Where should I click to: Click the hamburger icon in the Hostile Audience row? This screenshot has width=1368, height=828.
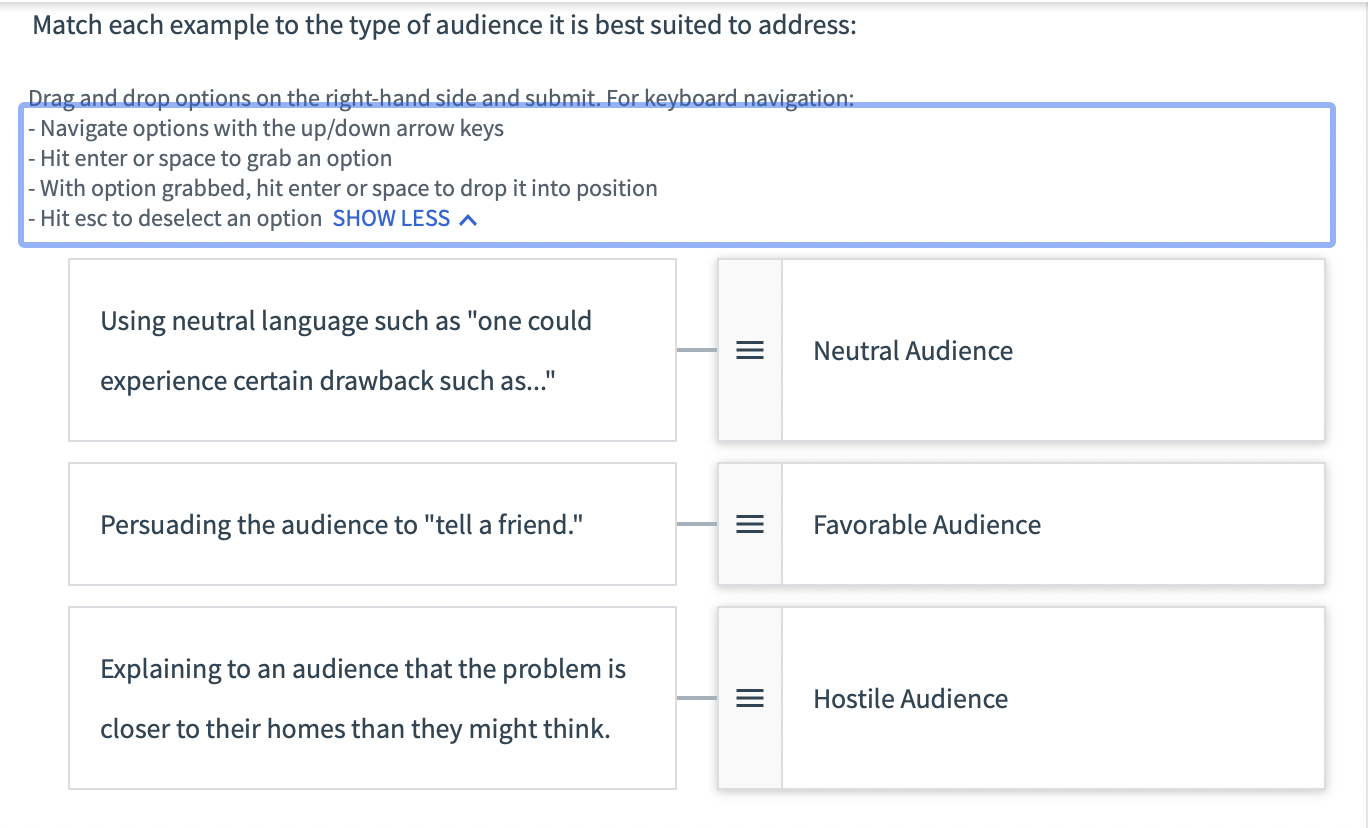748,698
